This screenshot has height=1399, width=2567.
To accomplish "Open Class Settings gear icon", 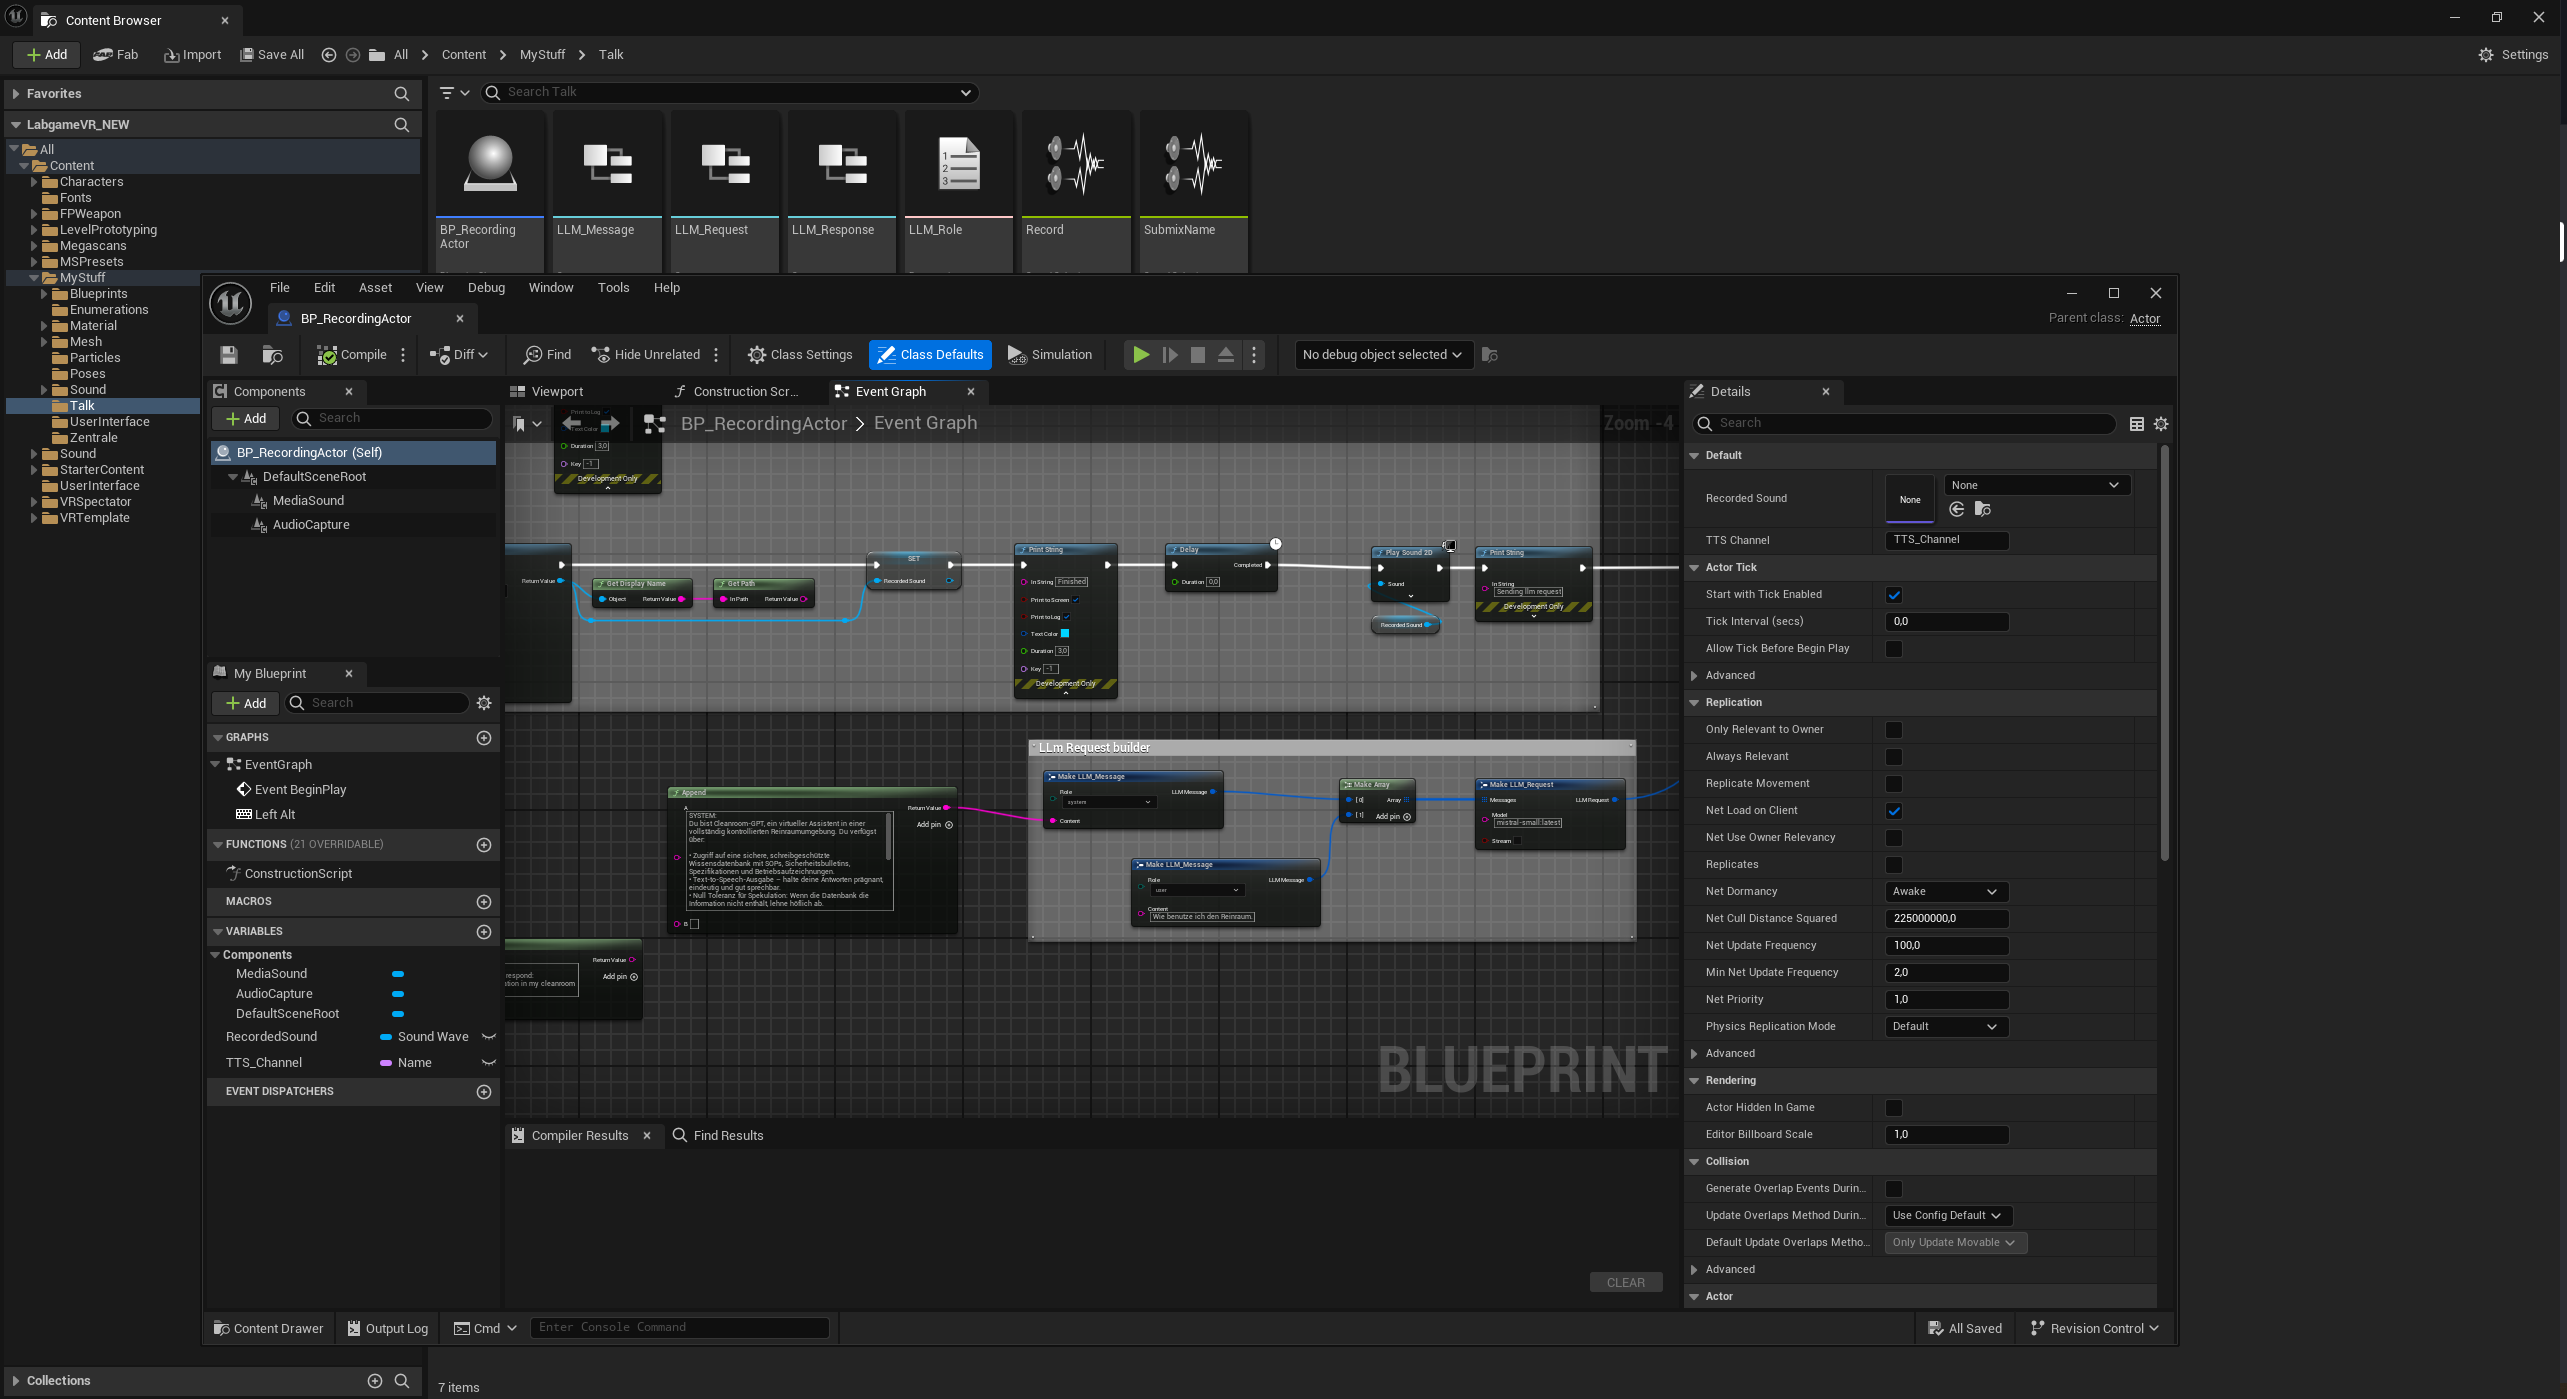I will pos(757,355).
